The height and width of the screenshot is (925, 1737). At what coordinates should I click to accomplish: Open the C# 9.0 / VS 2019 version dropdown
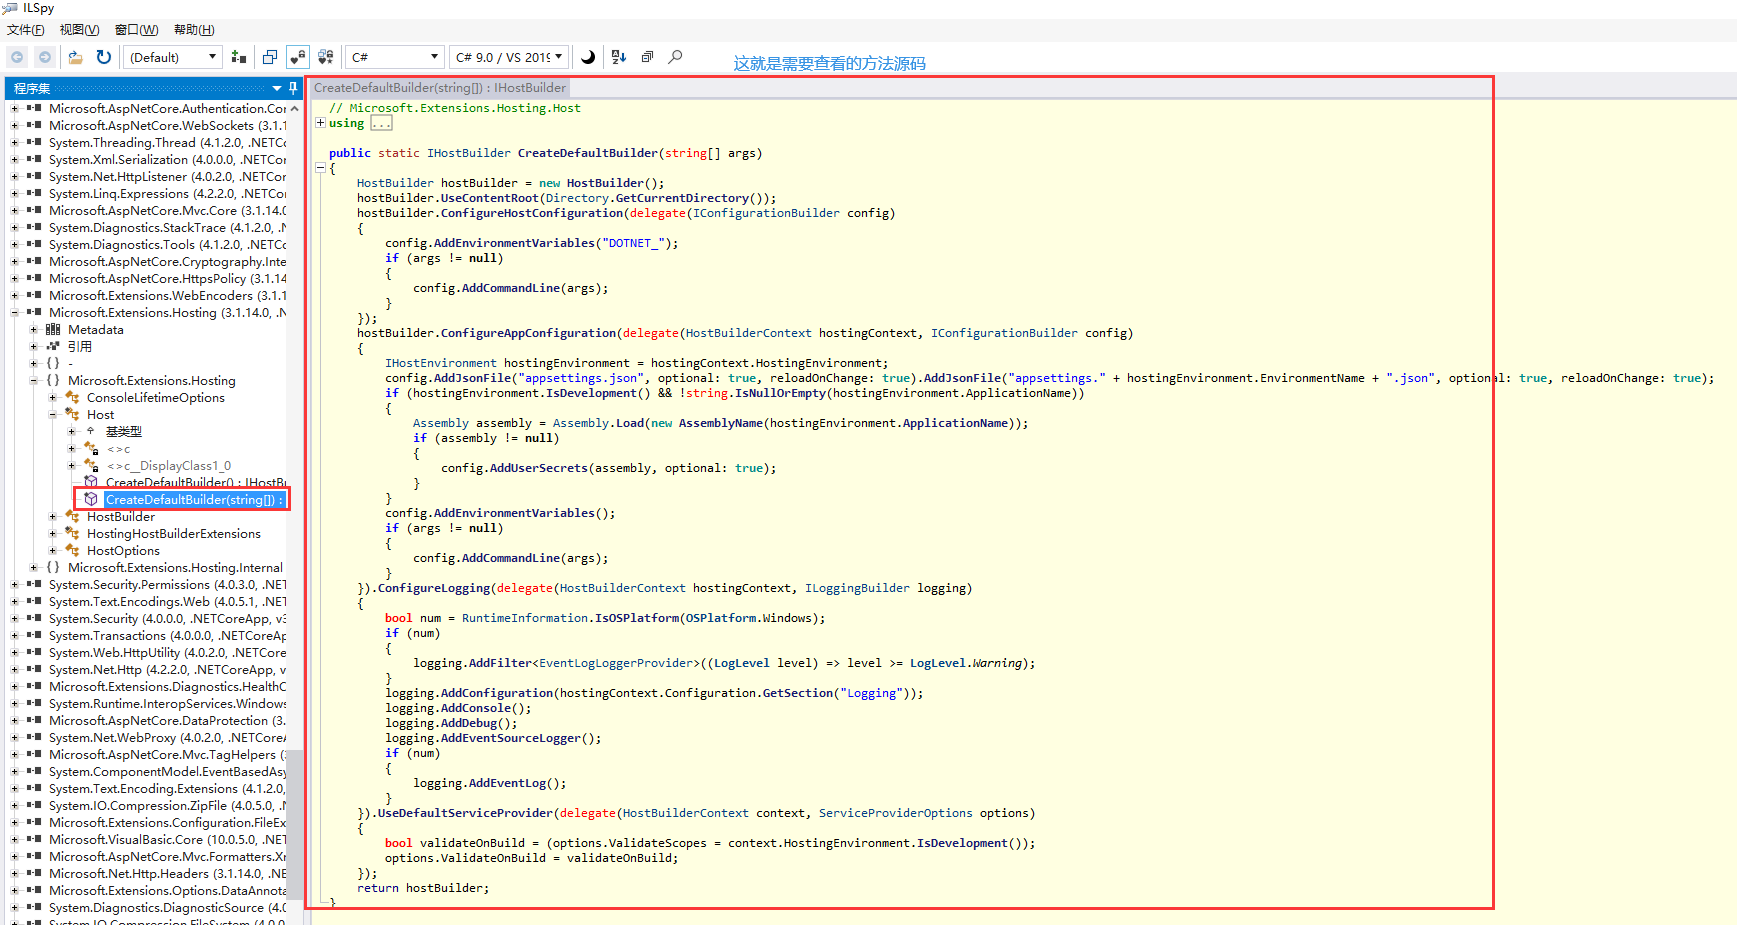point(508,57)
